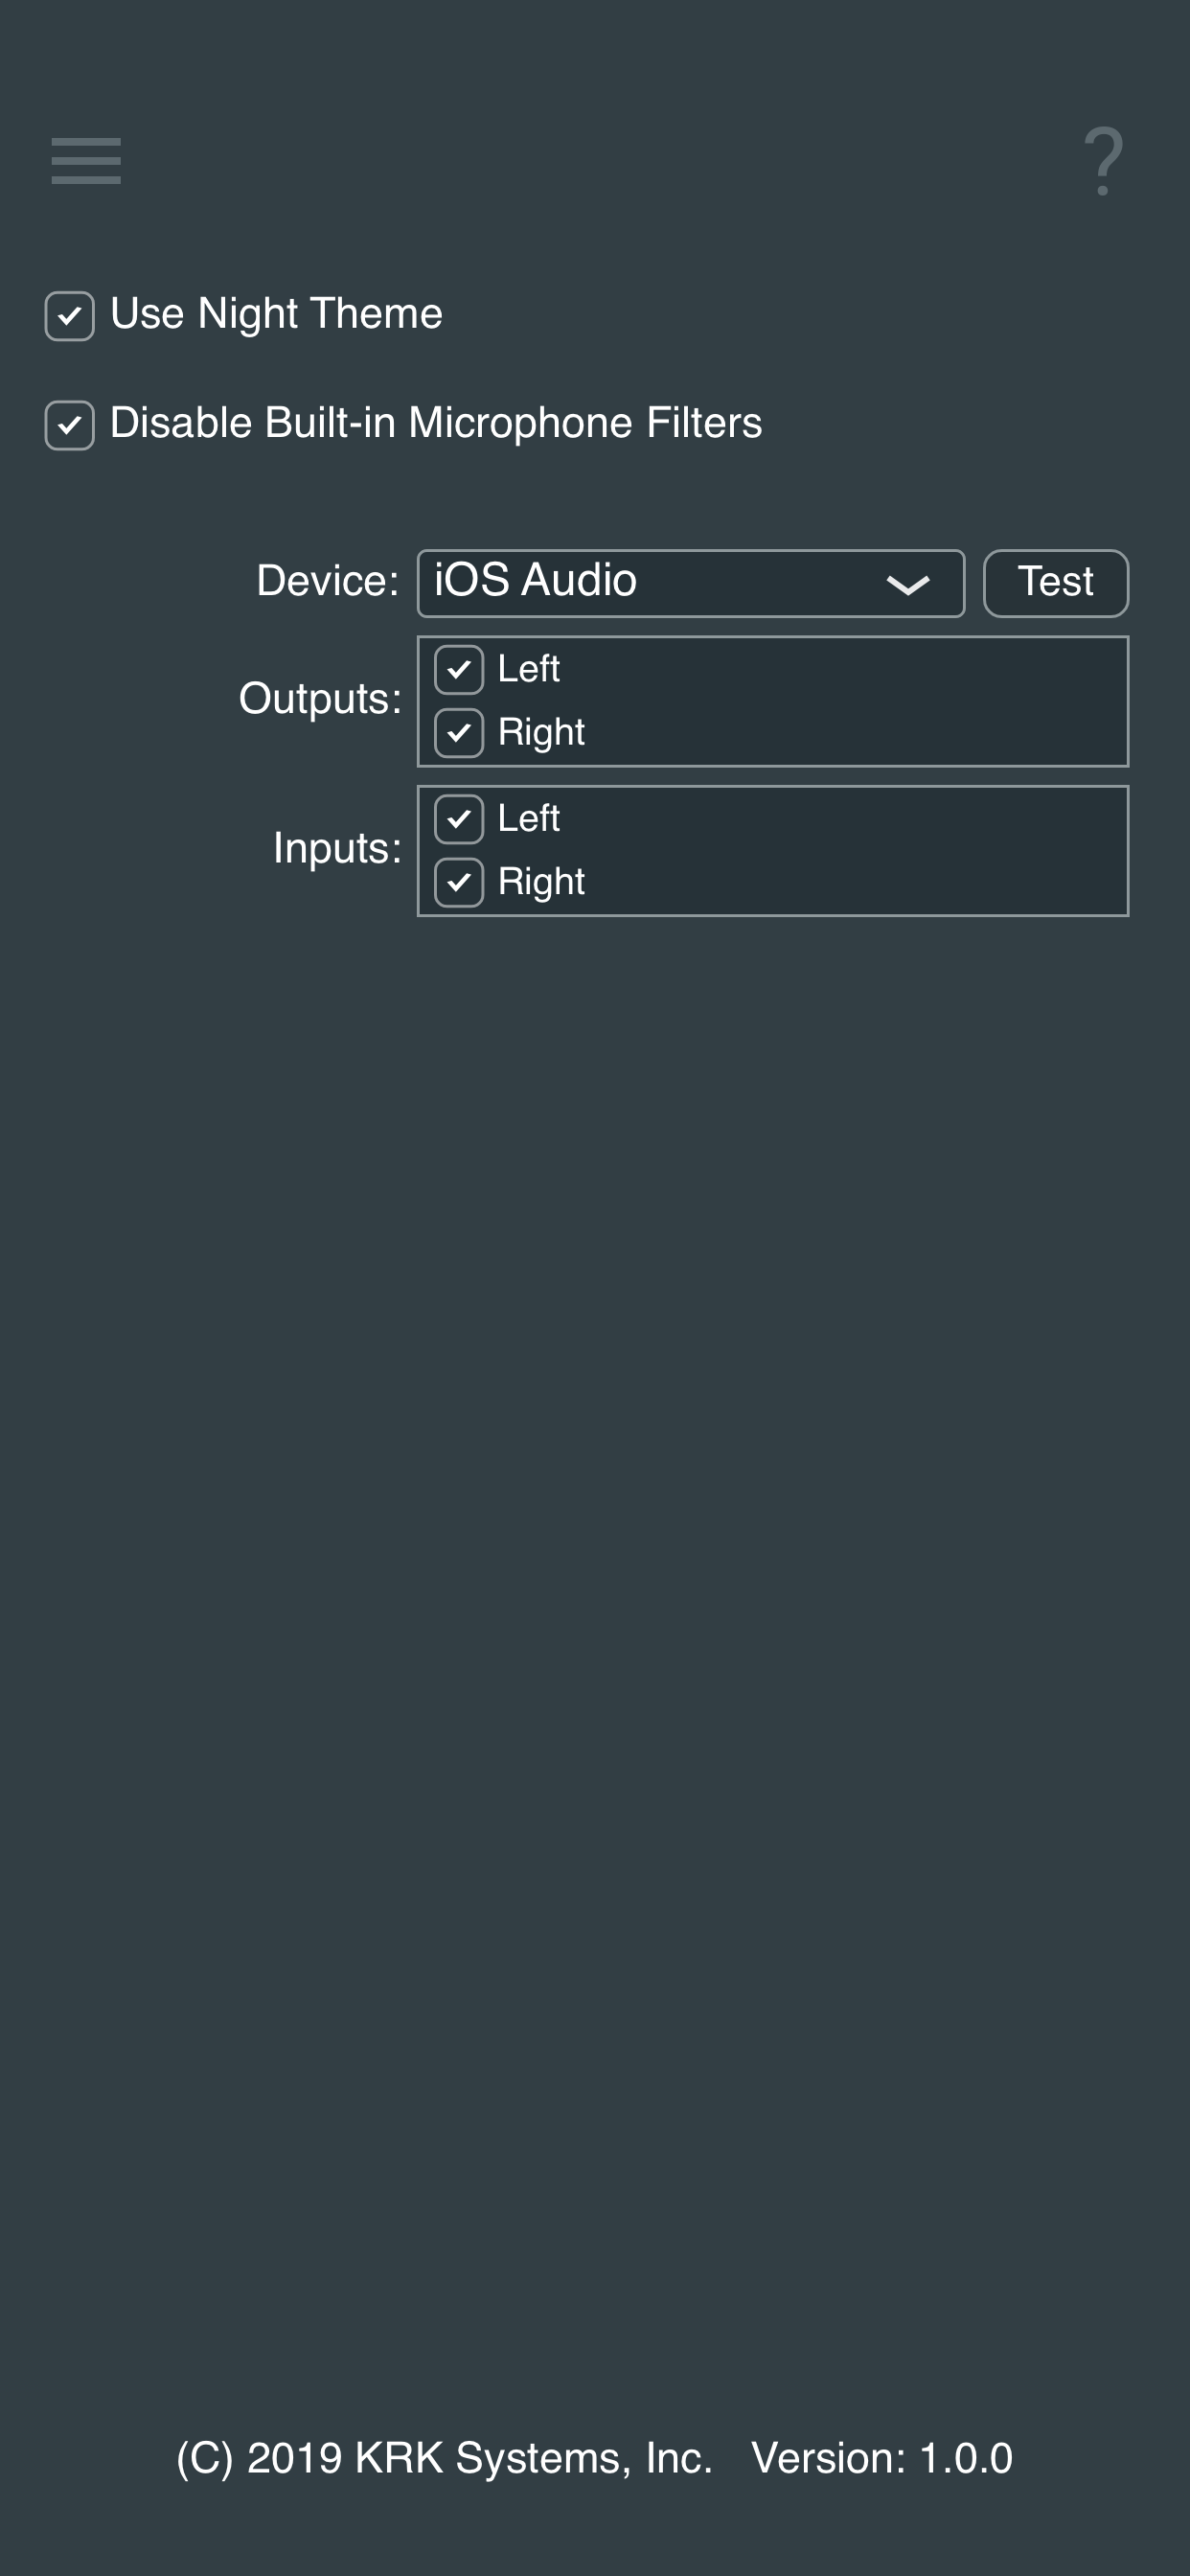Open the hamburger menu
Image resolution: width=1190 pixels, height=2576 pixels.
86,161
